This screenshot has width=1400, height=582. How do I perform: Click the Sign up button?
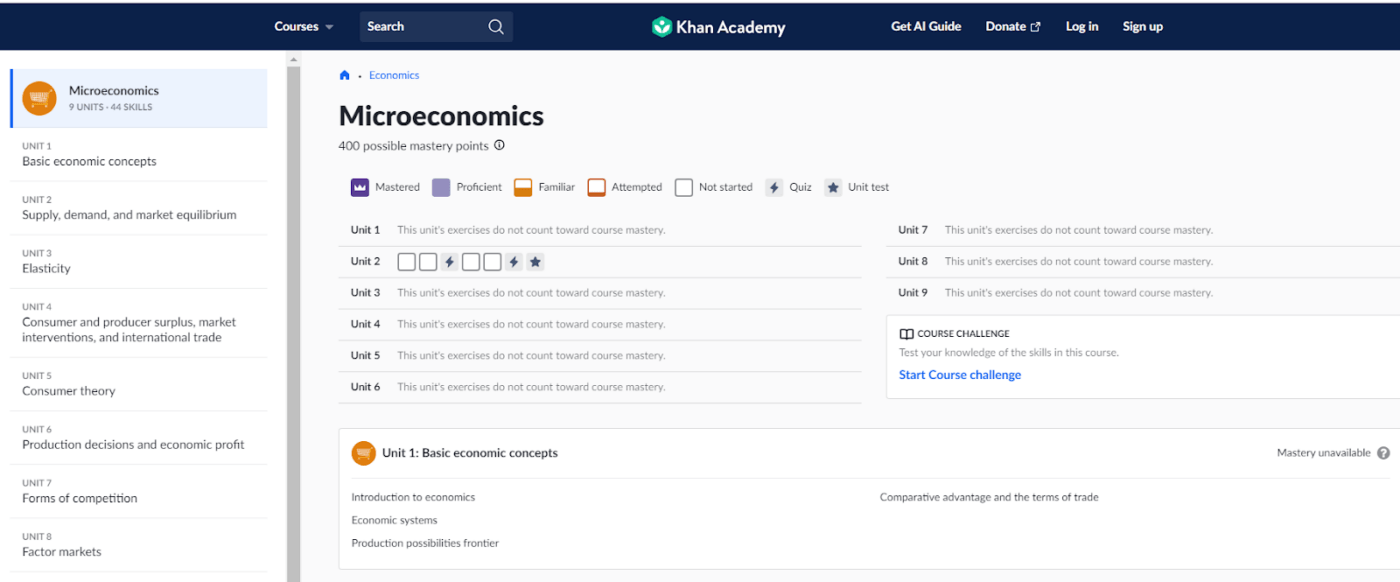(x=1142, y=26)
